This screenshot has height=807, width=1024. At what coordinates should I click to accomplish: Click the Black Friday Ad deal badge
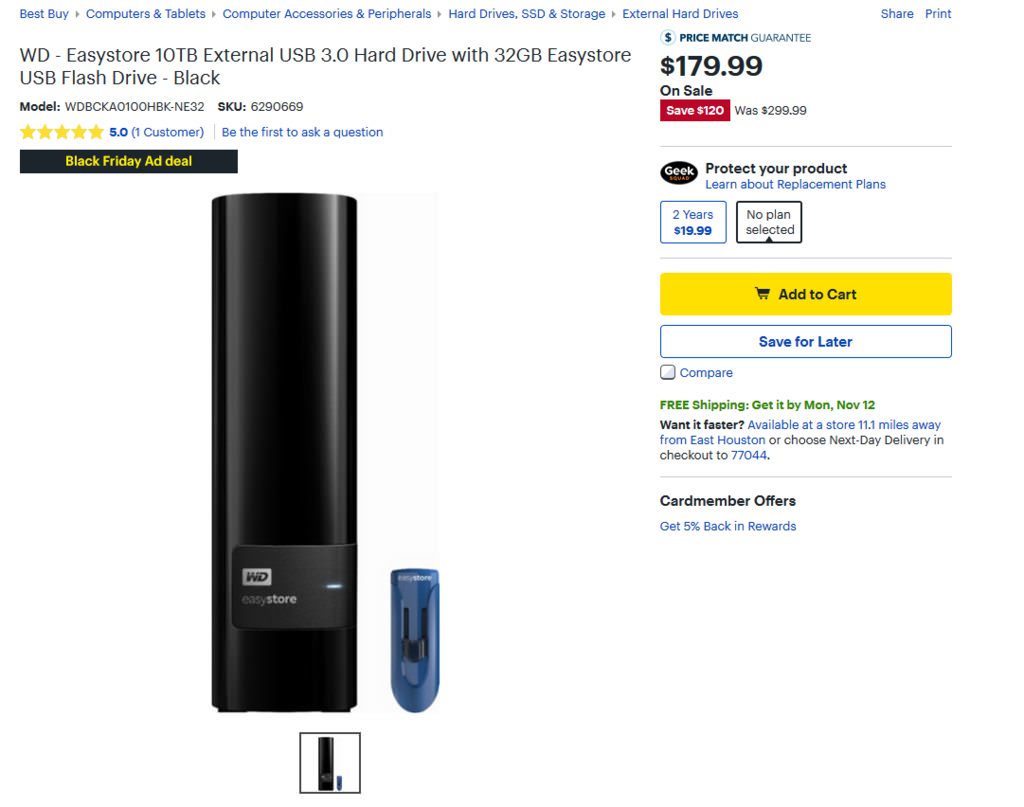[128, 161]
